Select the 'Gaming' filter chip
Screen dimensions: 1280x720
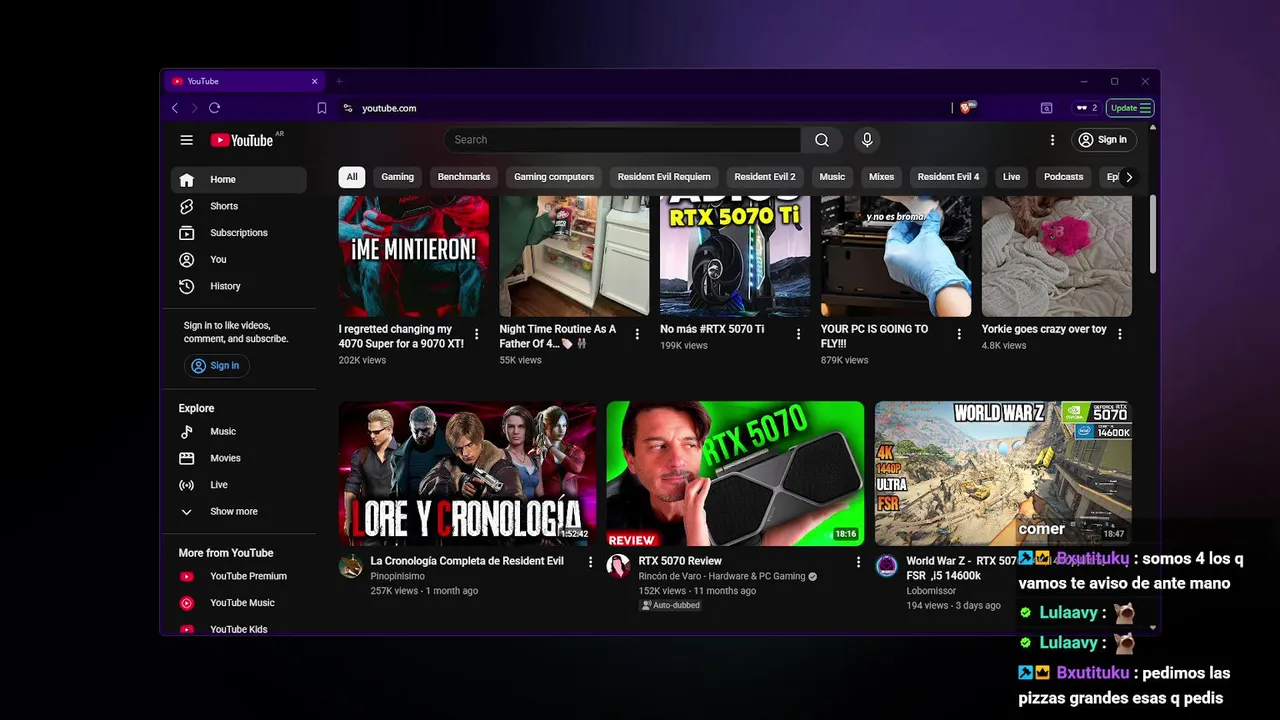point(397,177)
